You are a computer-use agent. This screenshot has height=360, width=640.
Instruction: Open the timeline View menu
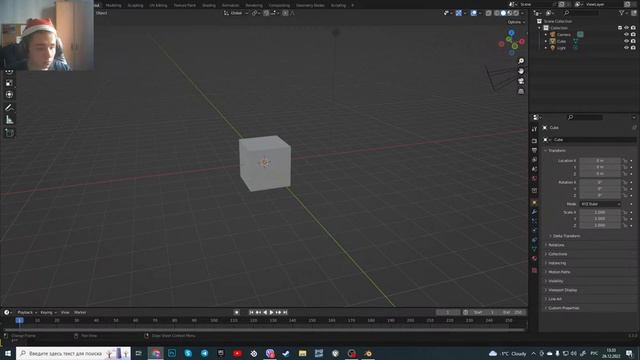(65, 312)
